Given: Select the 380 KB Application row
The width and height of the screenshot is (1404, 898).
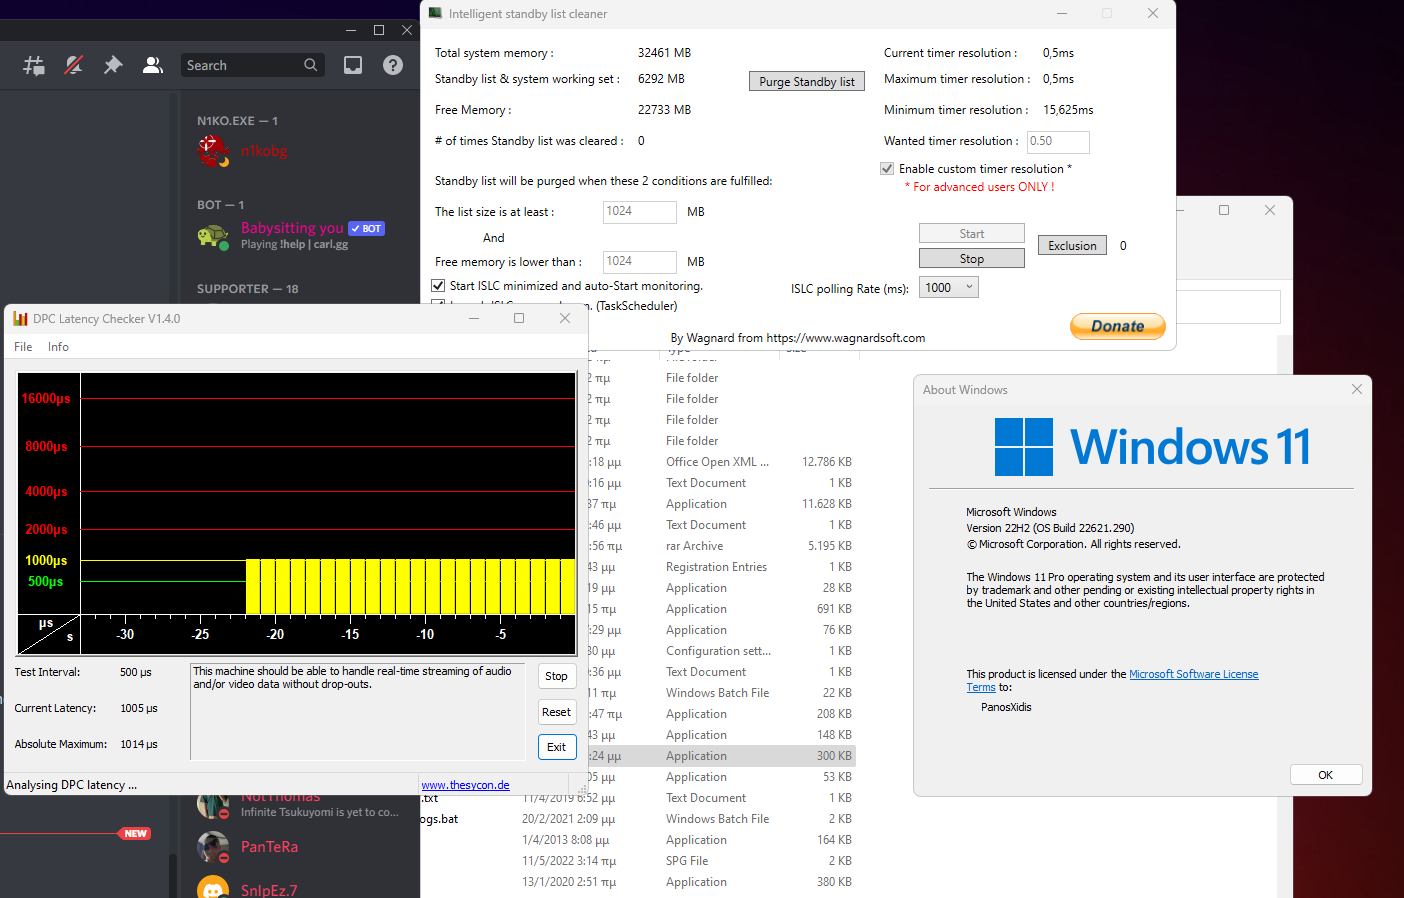Looking at the screenshot, I should (x=638, y=882).
